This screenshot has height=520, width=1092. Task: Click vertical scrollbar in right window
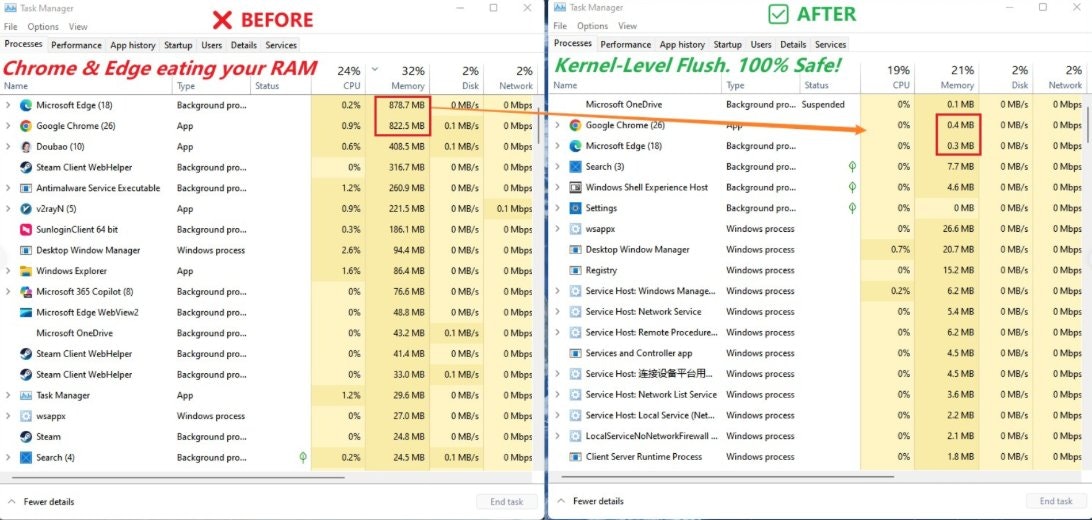(x=1088, y=124)
